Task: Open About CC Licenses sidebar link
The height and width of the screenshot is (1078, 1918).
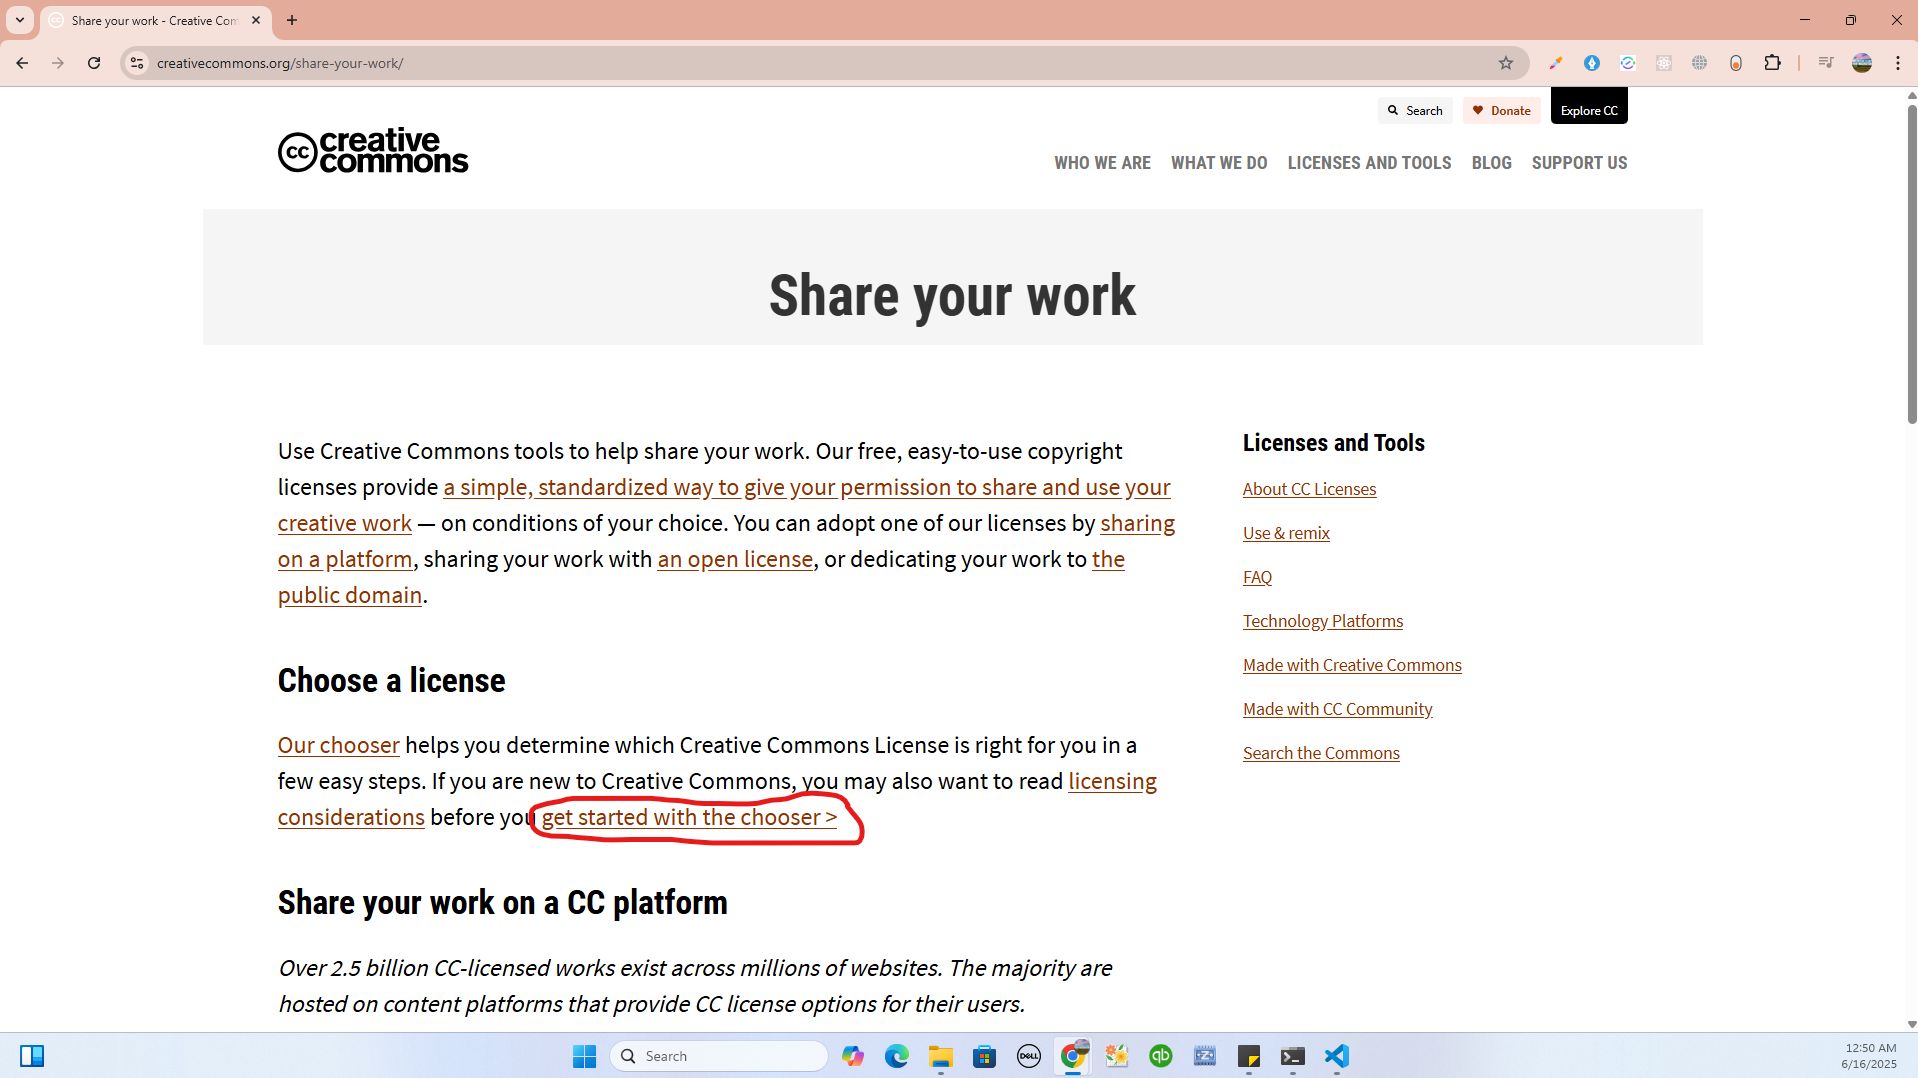Action: [x=1309, y=489]
